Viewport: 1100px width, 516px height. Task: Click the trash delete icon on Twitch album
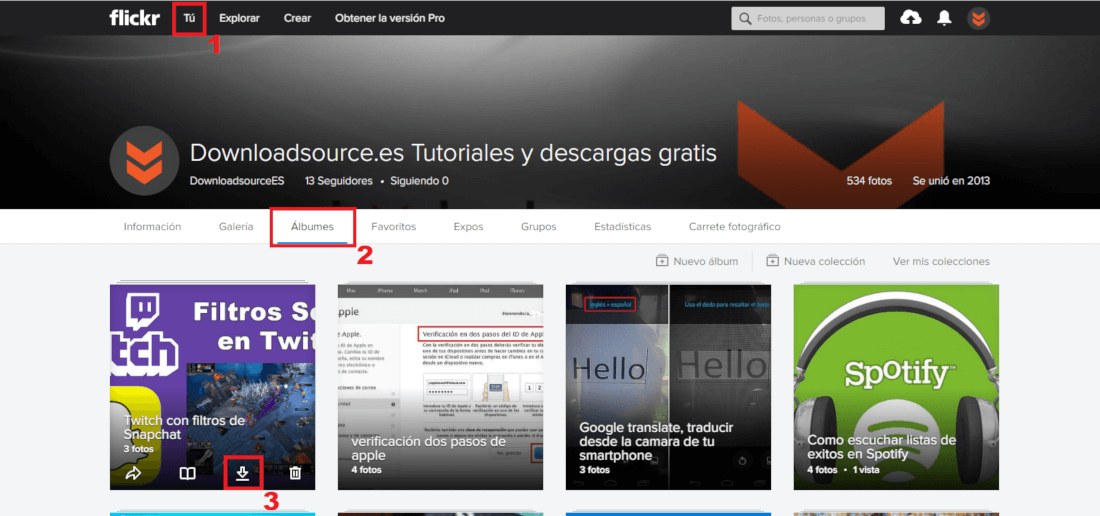[295, 473]
